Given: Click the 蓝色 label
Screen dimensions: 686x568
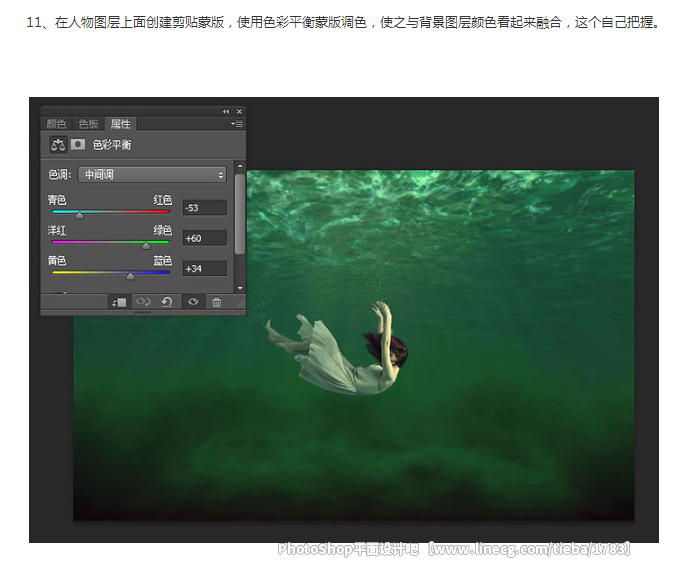Looking at the screenshot, I should tap(162, 261).
